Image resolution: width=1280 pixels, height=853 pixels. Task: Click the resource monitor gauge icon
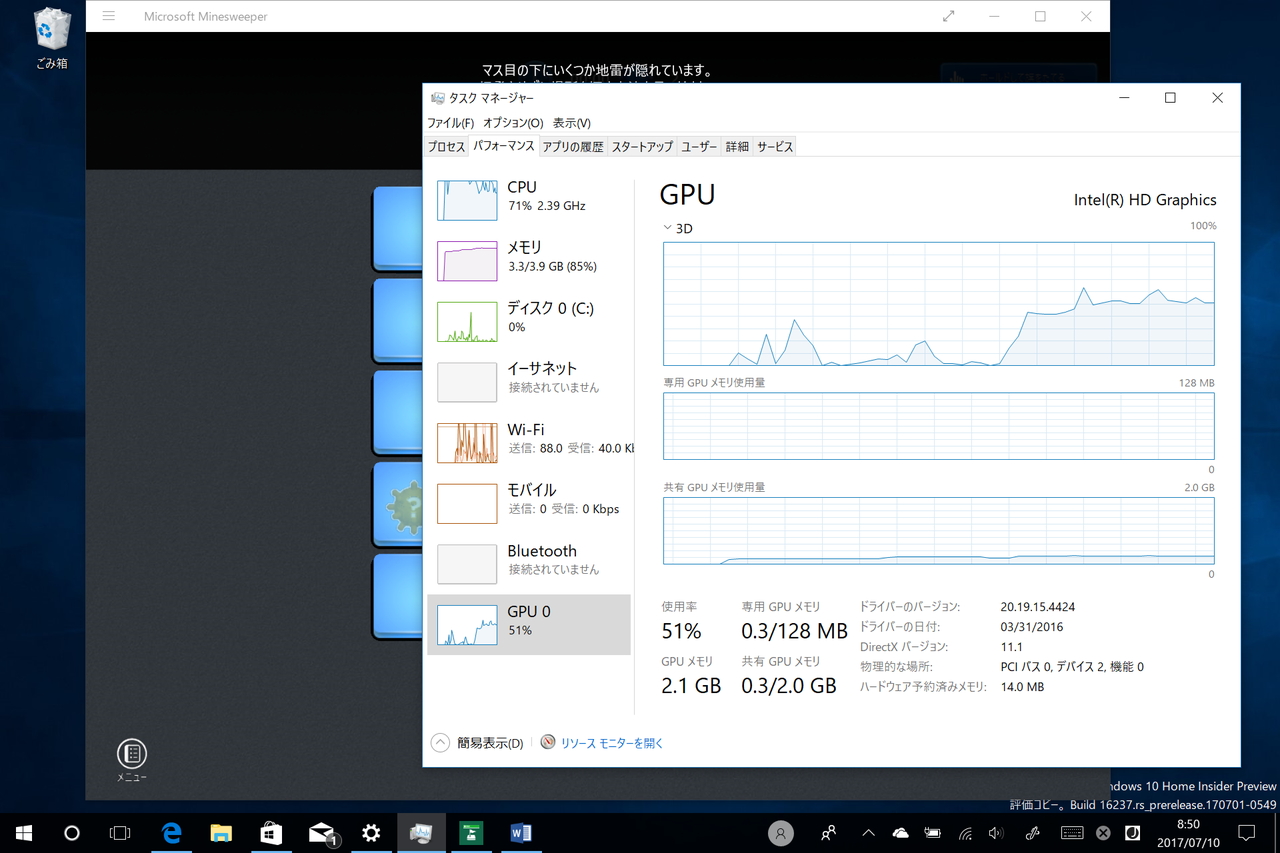pos(548,743)
